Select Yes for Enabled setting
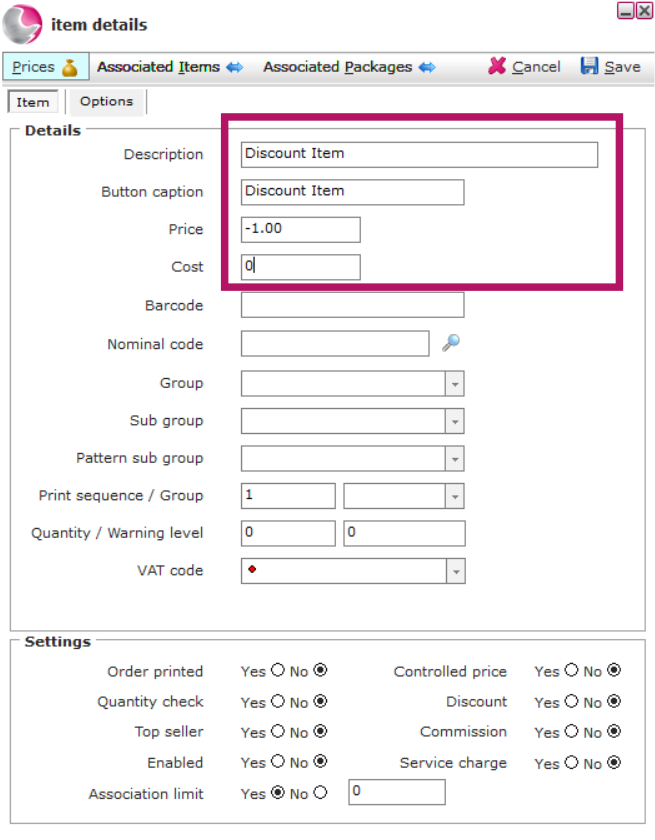 [x=277, y=761]
